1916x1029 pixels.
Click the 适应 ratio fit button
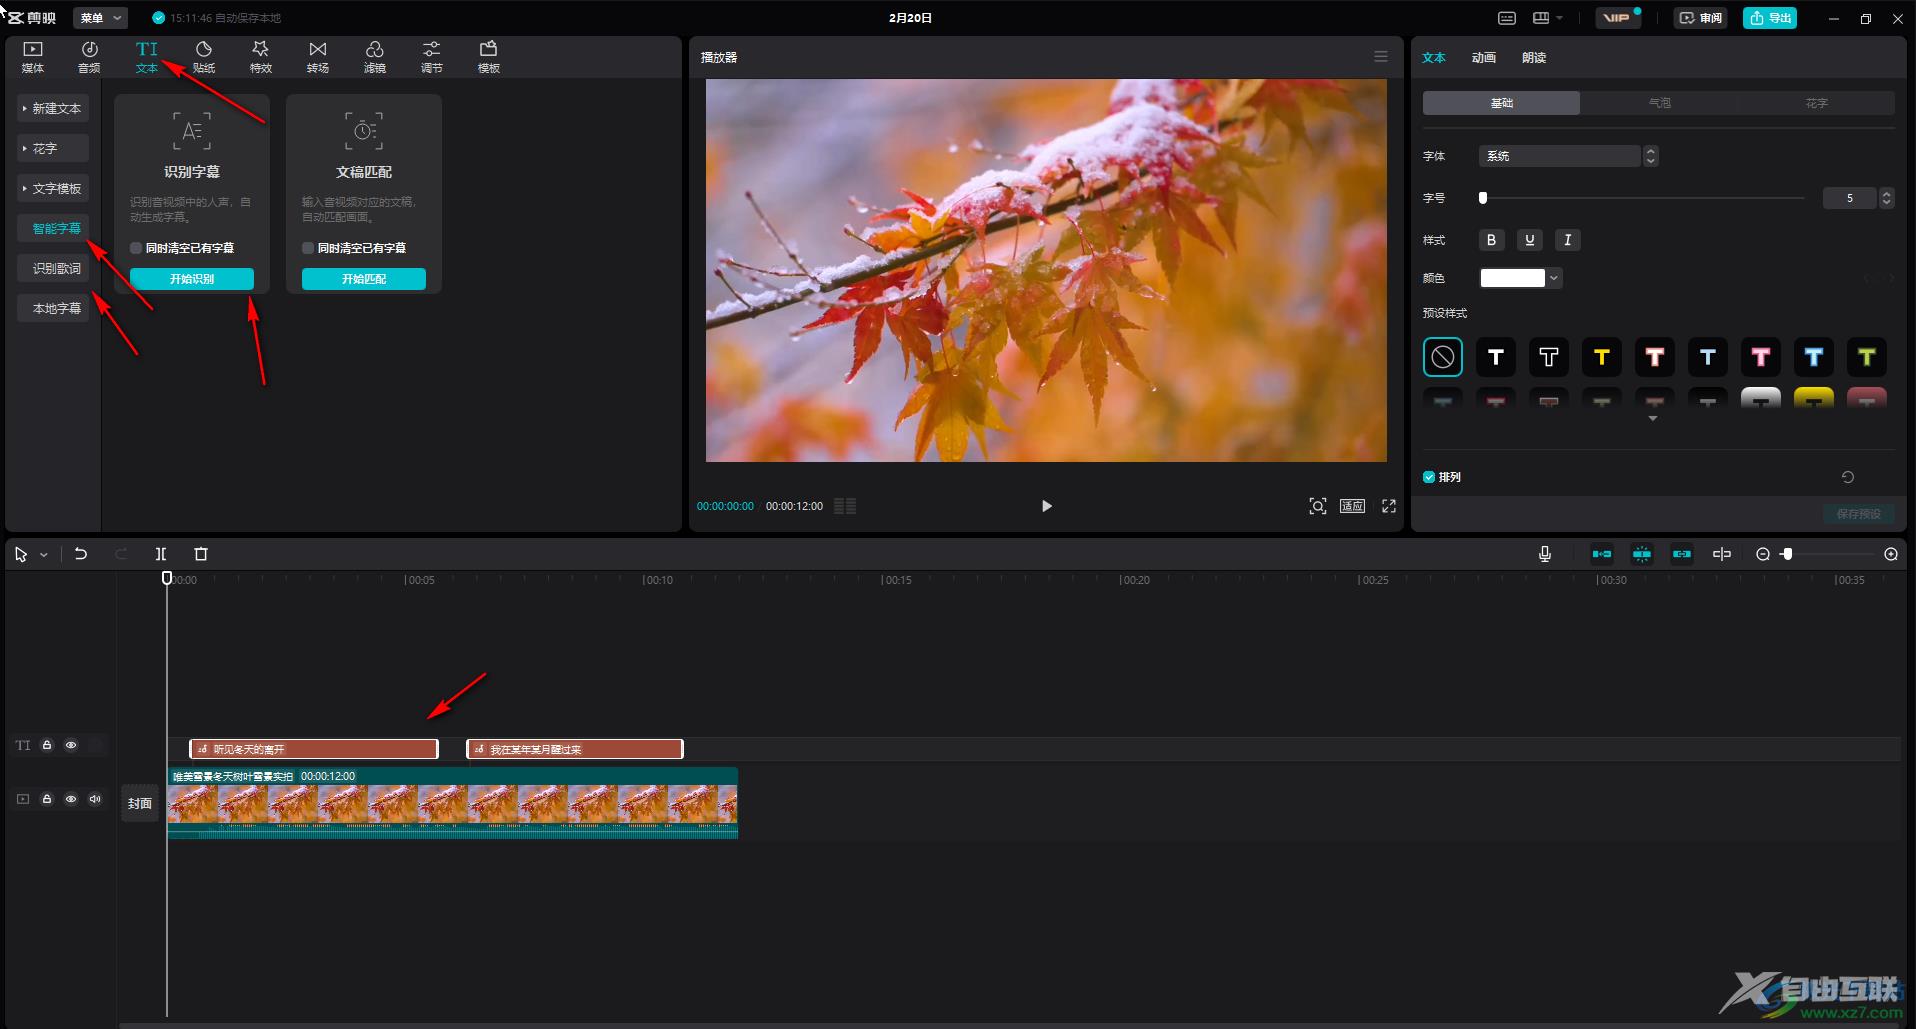tap(1352, 506)
